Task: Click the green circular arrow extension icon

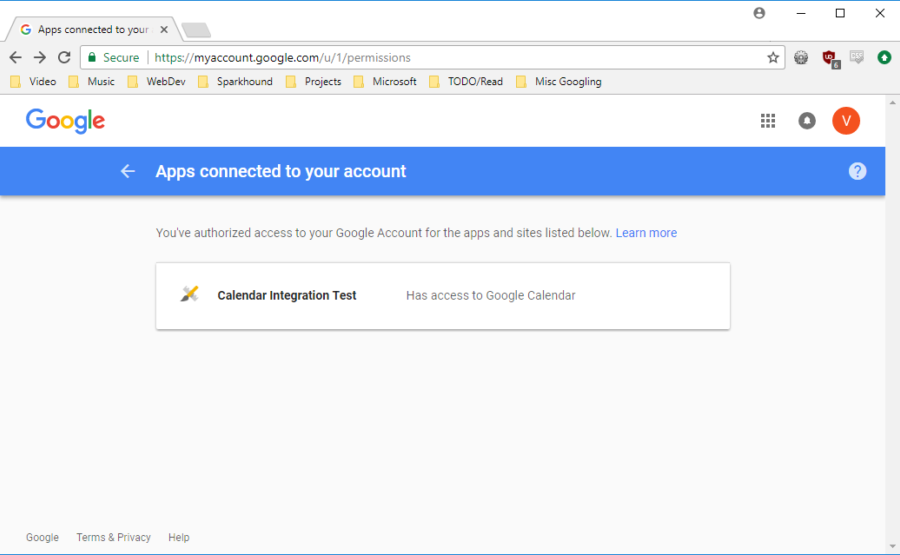Action: click(x=884, y=57)
